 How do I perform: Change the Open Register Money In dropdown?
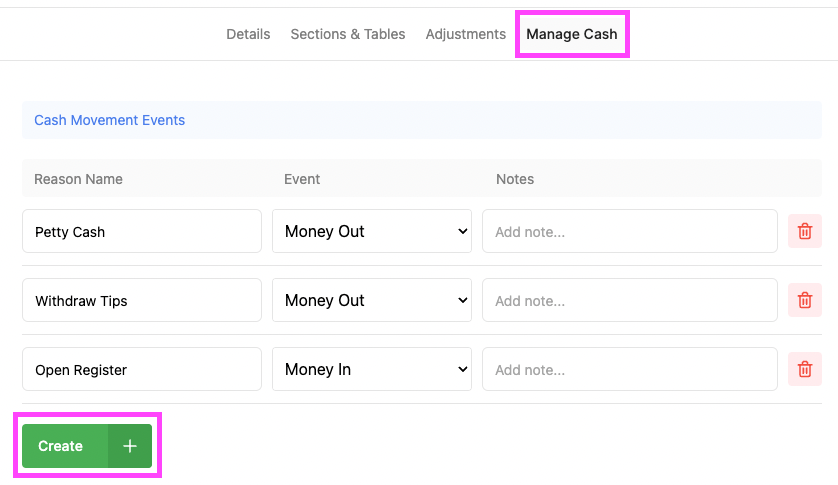[371, 369]
